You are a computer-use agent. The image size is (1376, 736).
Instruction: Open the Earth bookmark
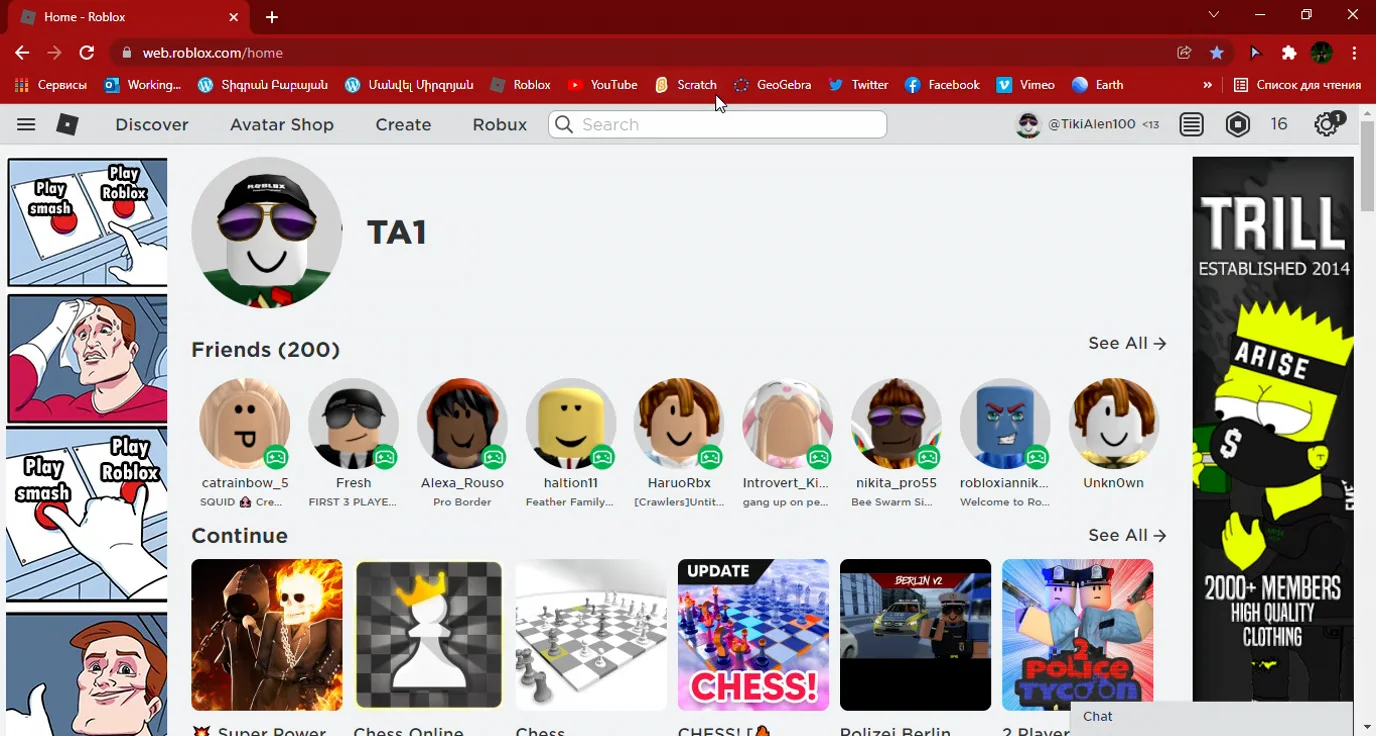pyautogui.click(x=1097, y=85)
